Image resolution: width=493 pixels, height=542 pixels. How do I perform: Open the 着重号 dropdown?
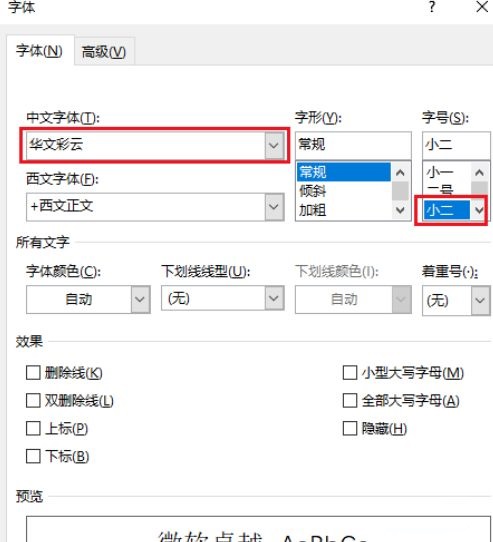point(480,300)
